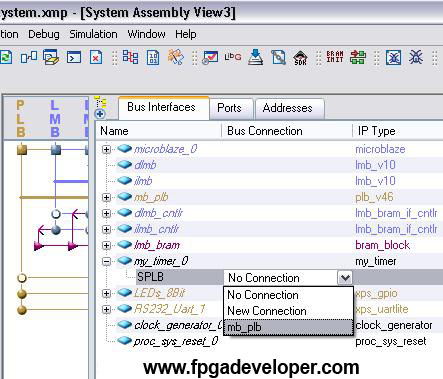
Task: Expand the microblaze_0 tree node
Action: tap(106, 149)
